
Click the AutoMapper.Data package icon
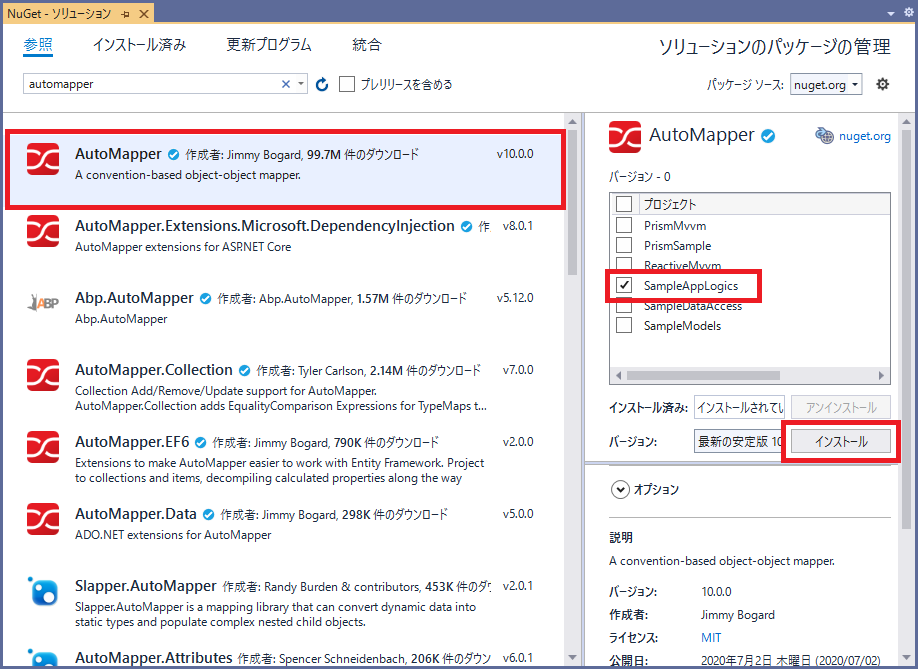(43, 519)
